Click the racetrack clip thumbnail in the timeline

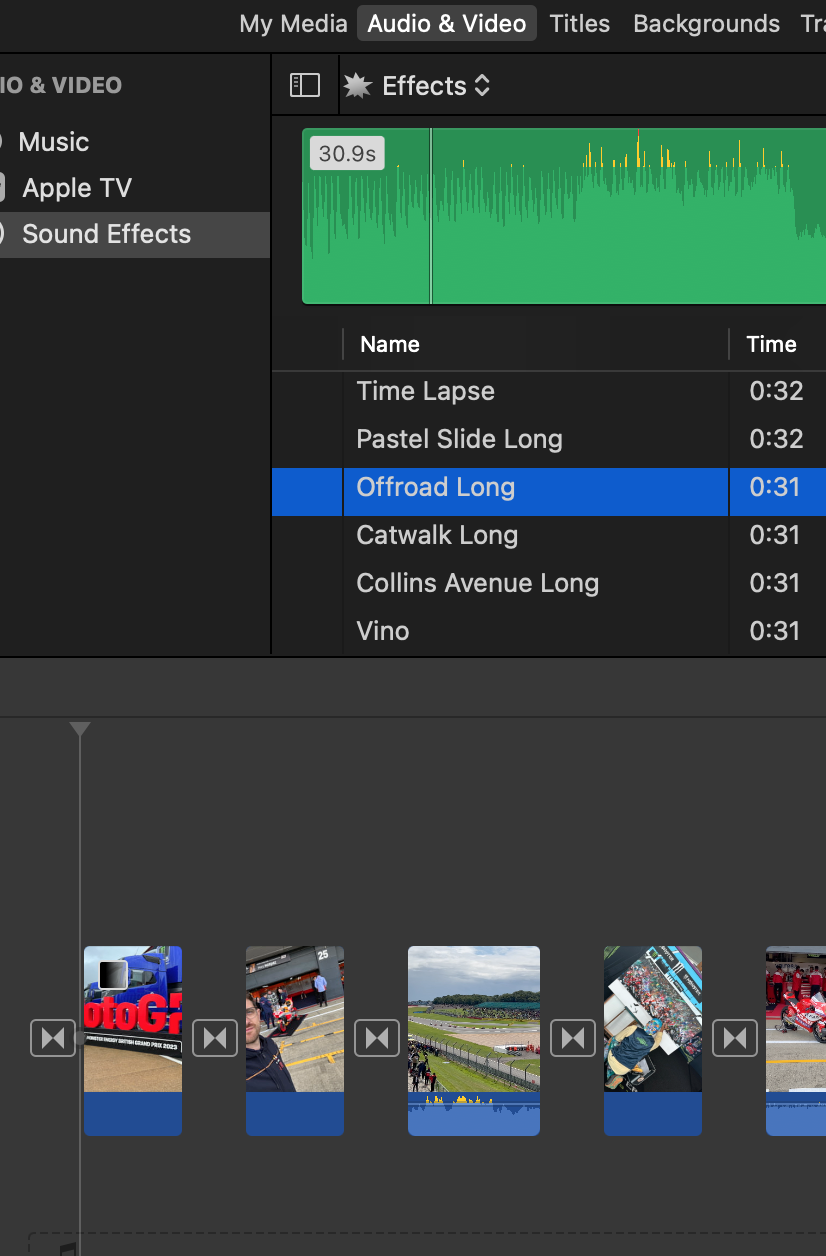473,1020
